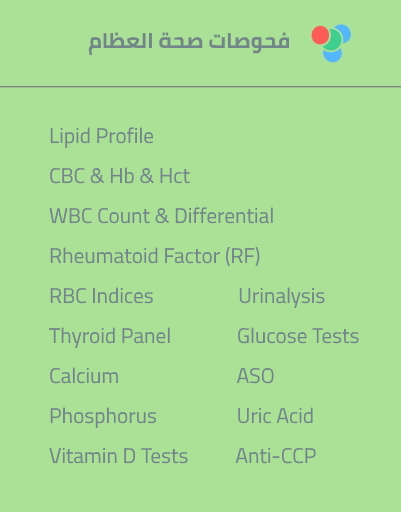Click the green circle in the logo
This screenshot has width=401, height=512.
(x=333, y=40)
